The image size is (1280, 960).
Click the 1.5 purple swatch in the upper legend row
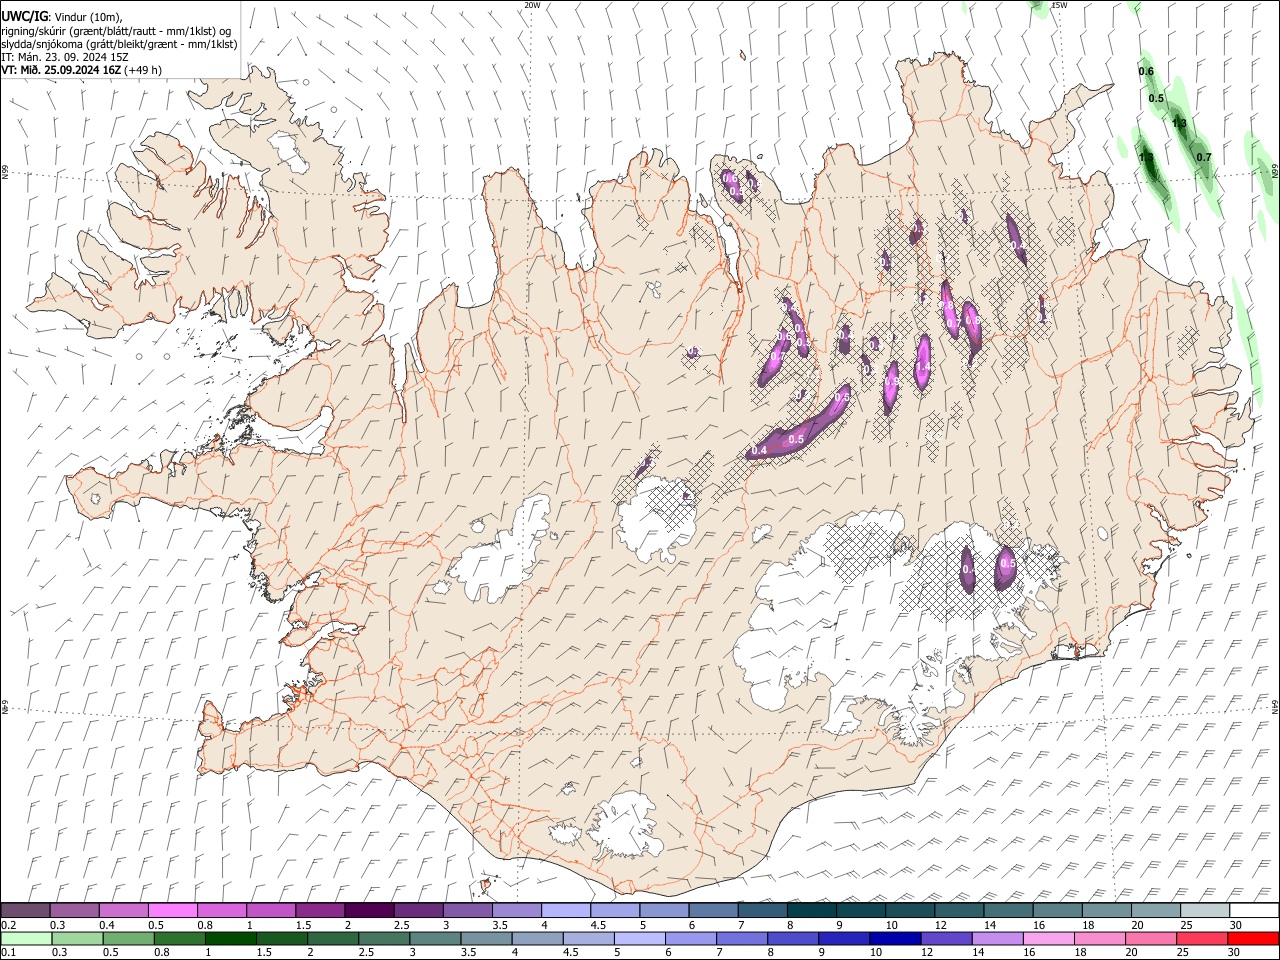coord(320,910)
